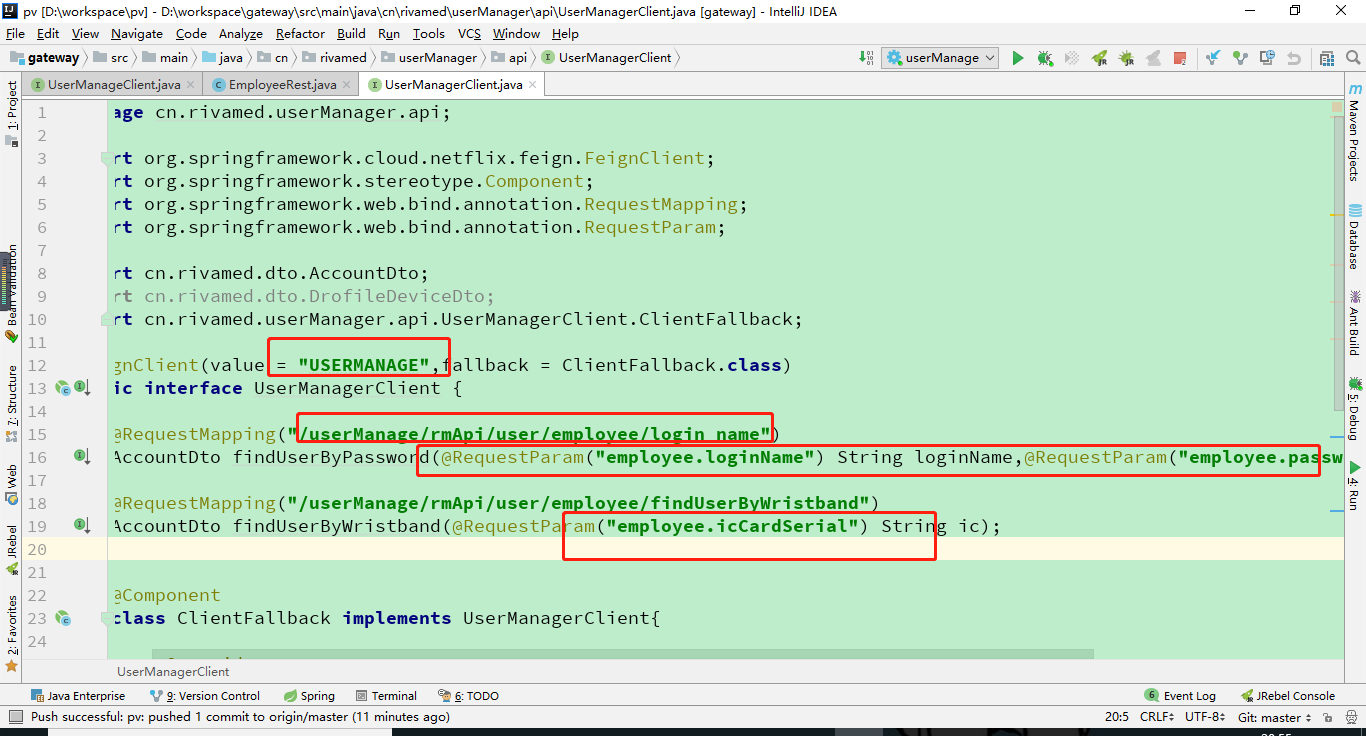This screenshot has height=736, width=1366.
Task: Open the Version Control tool window
Action: click(x=205, y=696)
